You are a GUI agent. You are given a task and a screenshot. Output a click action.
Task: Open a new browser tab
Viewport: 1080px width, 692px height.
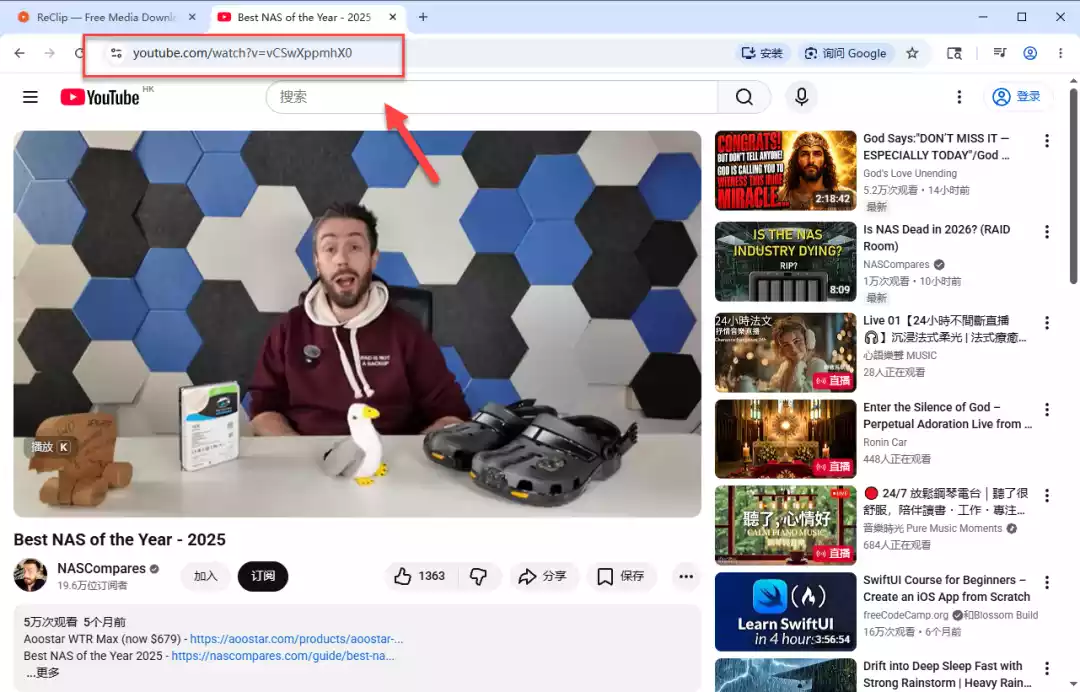pos(423,17)
